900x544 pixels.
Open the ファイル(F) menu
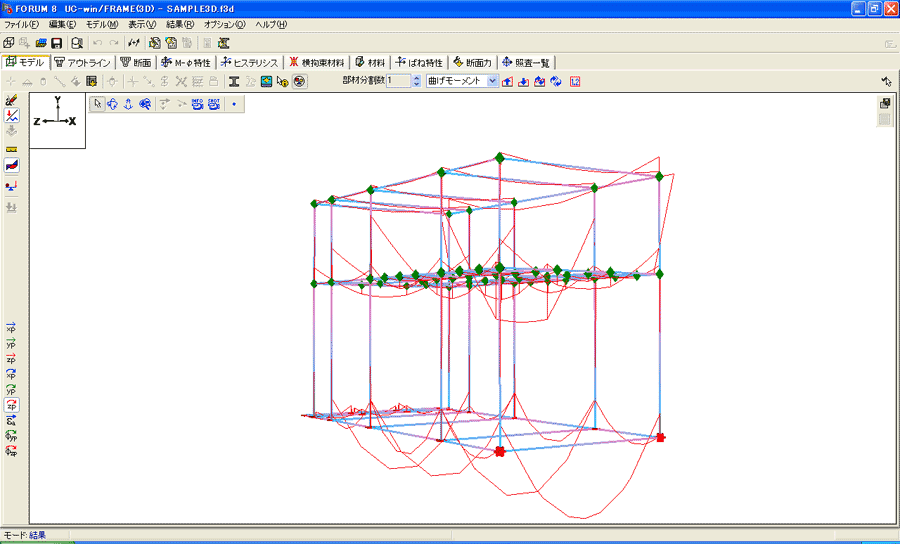[x=21, y=25]
